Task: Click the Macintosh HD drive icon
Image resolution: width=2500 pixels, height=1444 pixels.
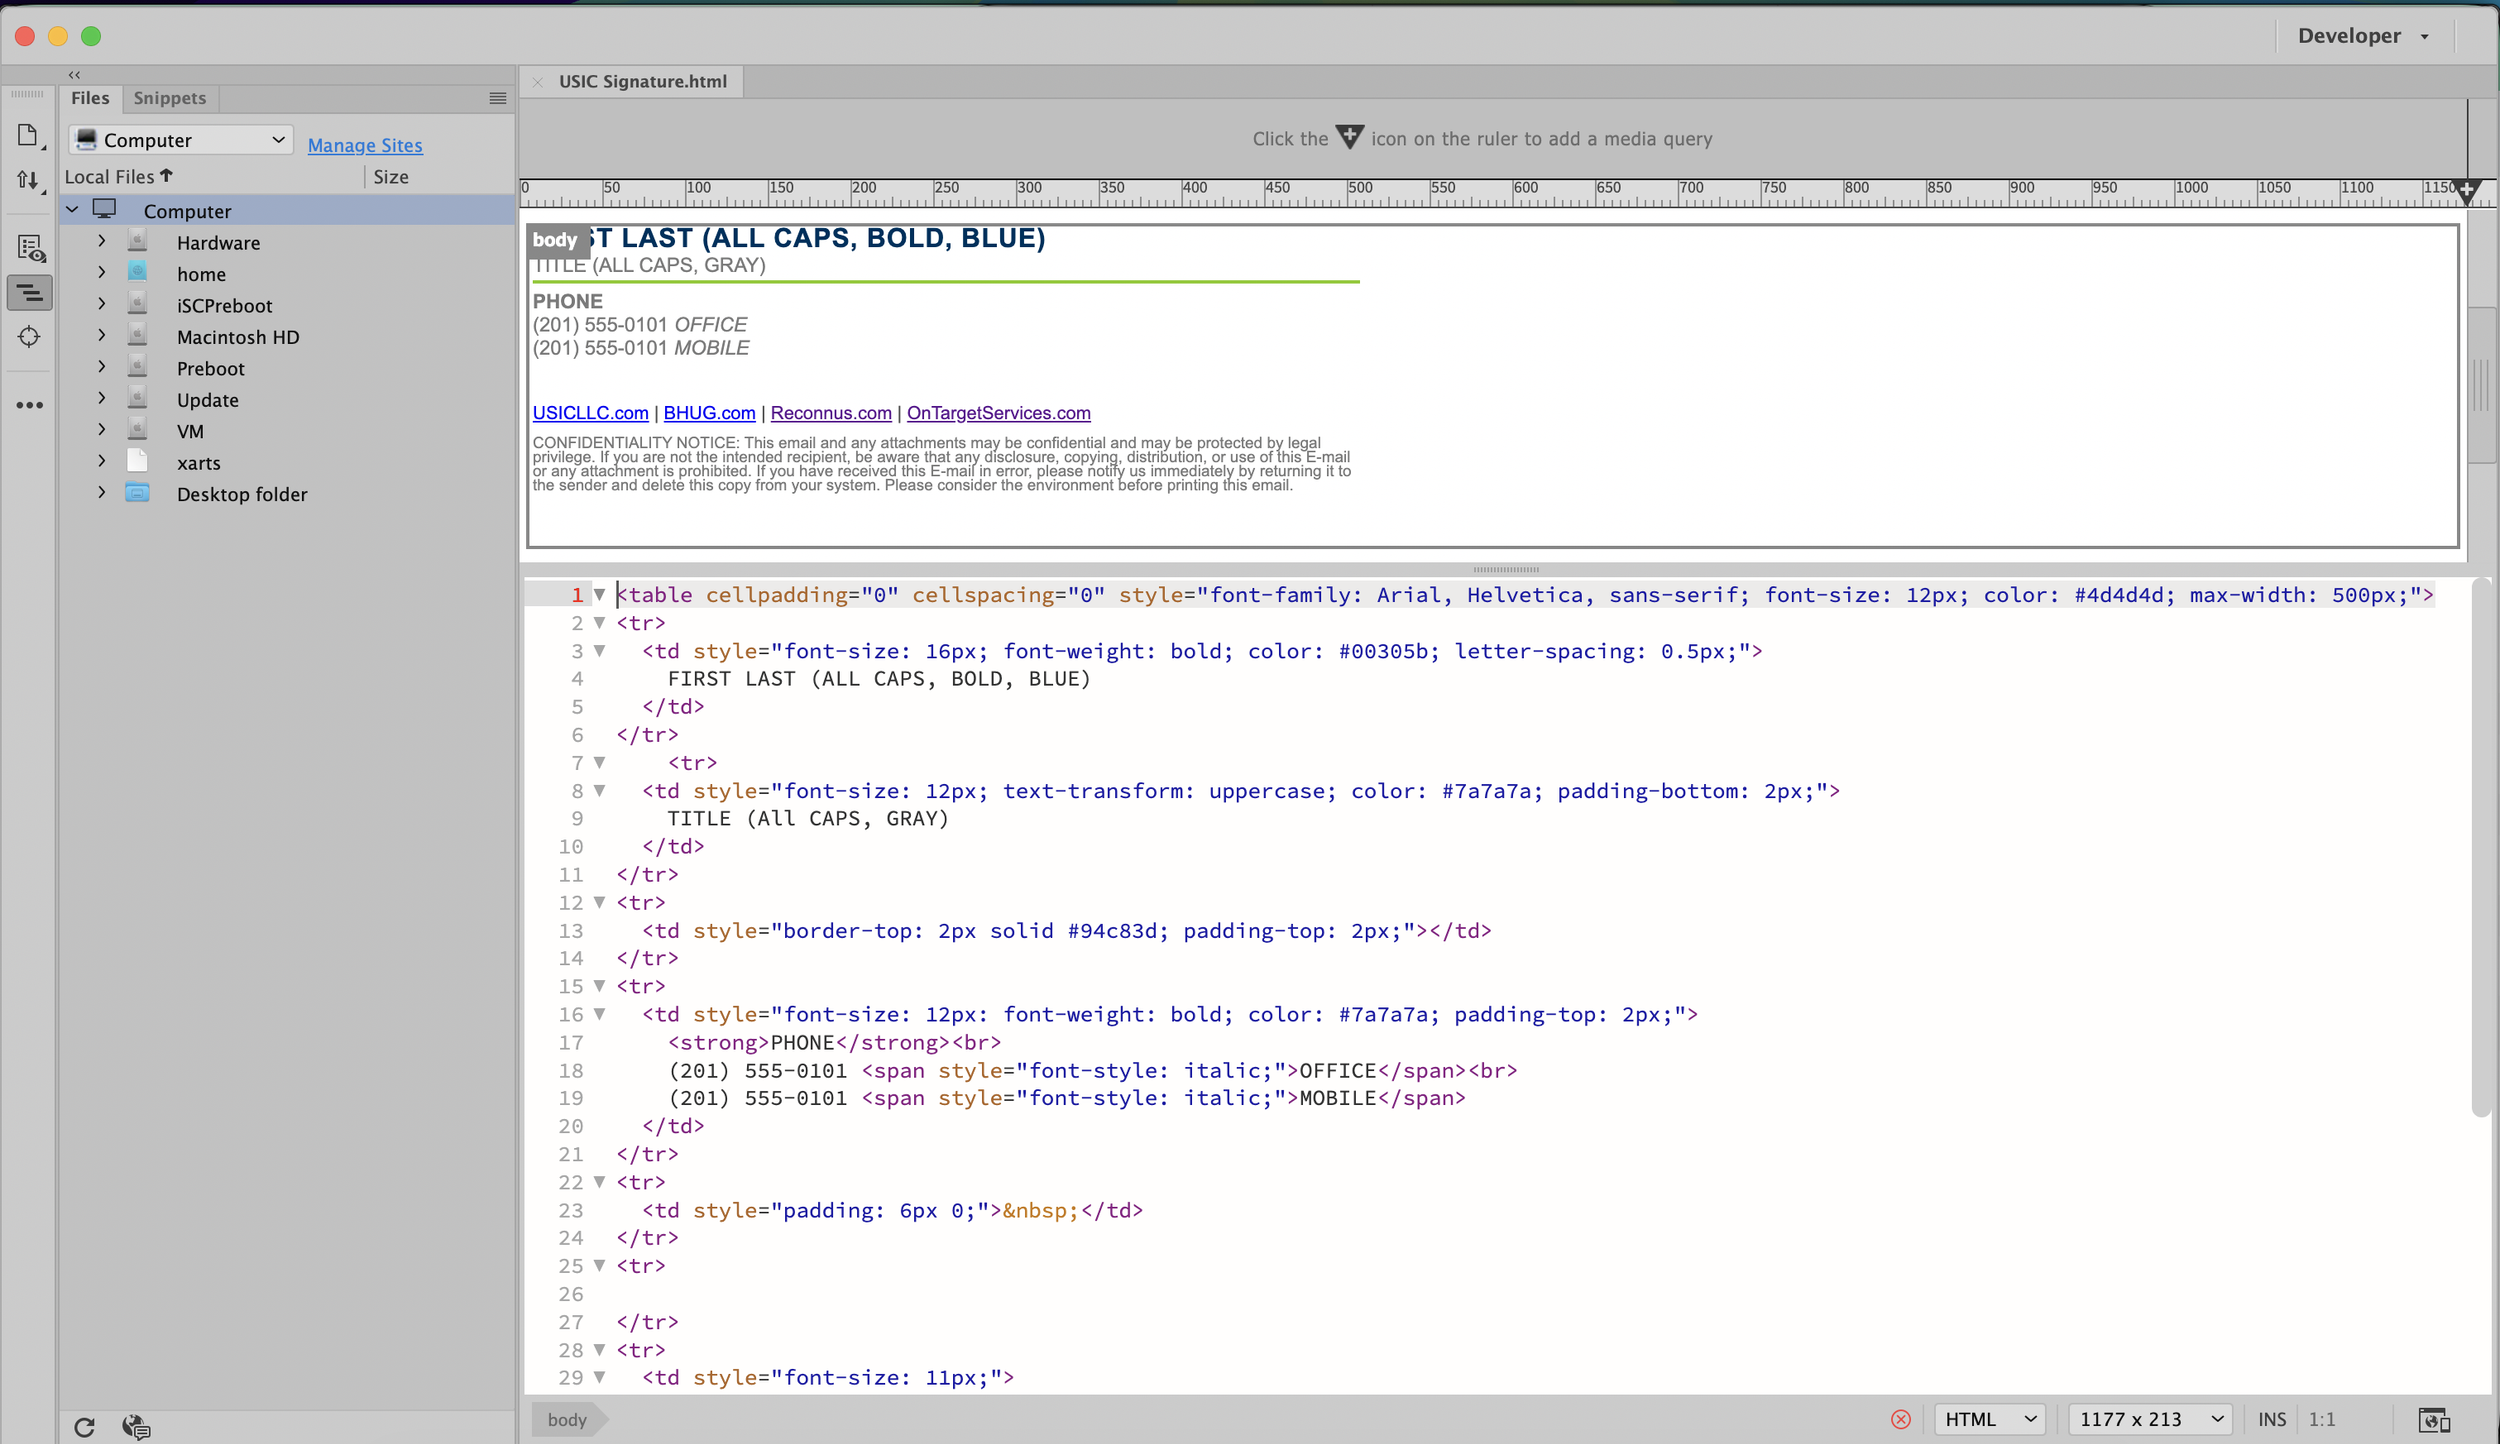Action: [x=137, y=335]
